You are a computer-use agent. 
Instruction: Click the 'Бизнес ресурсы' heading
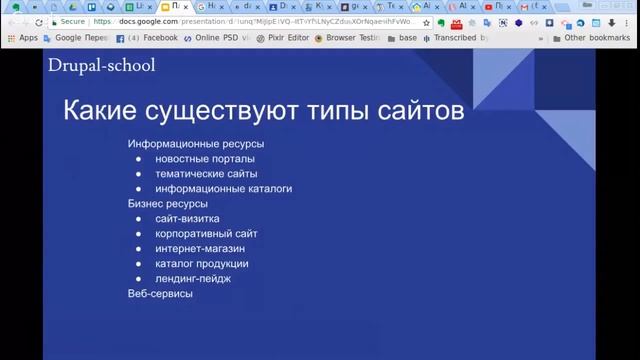[168, 204]
